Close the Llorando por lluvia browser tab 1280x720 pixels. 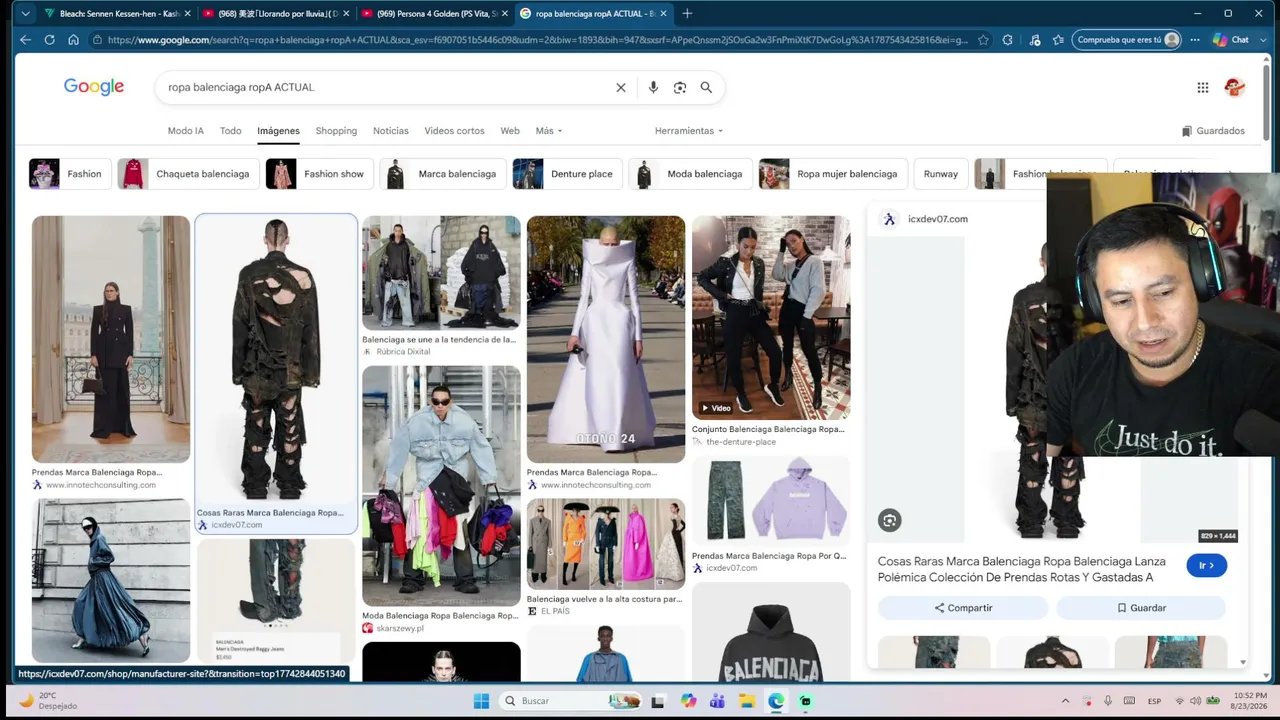click(x=346, y=14)
